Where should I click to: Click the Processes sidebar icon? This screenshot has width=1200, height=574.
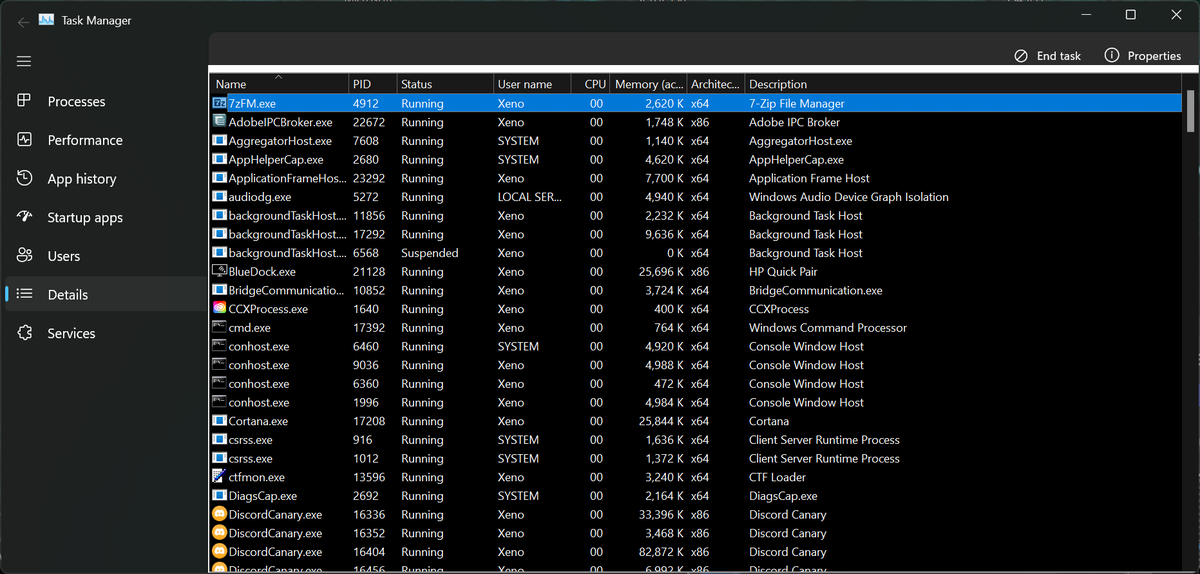[x=25, y=101]
